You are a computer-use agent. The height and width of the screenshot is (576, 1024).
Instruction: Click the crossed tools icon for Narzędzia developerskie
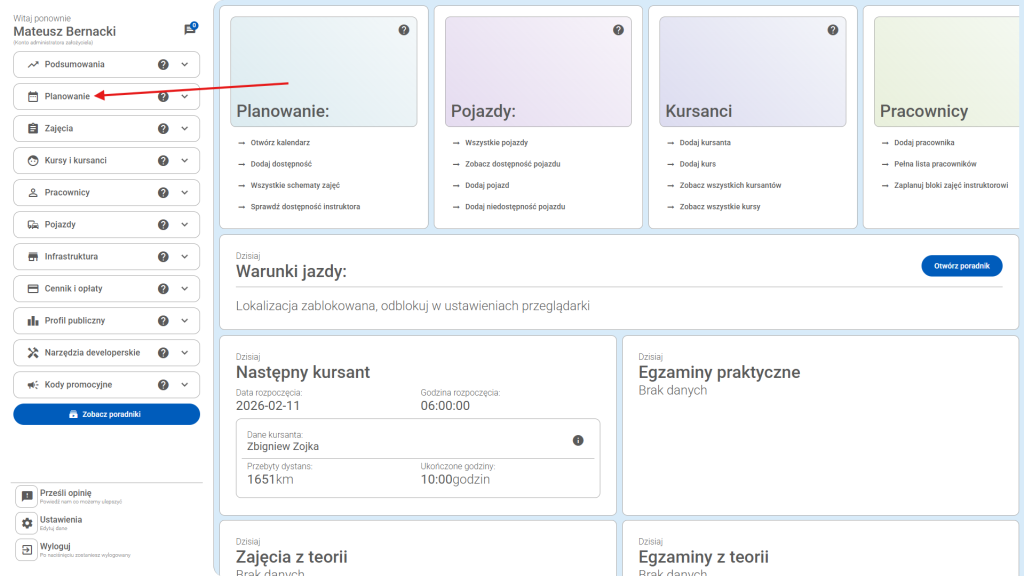coord(31,352)
